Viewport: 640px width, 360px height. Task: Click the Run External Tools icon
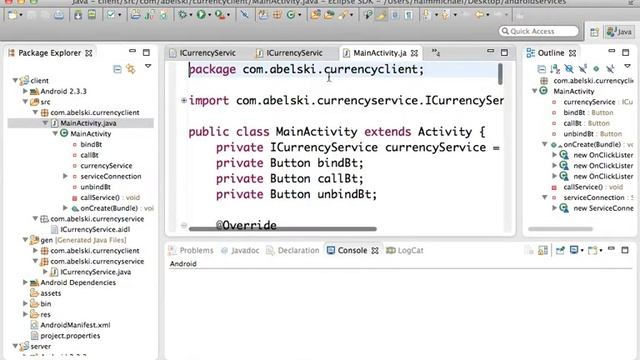pos(220,15)
